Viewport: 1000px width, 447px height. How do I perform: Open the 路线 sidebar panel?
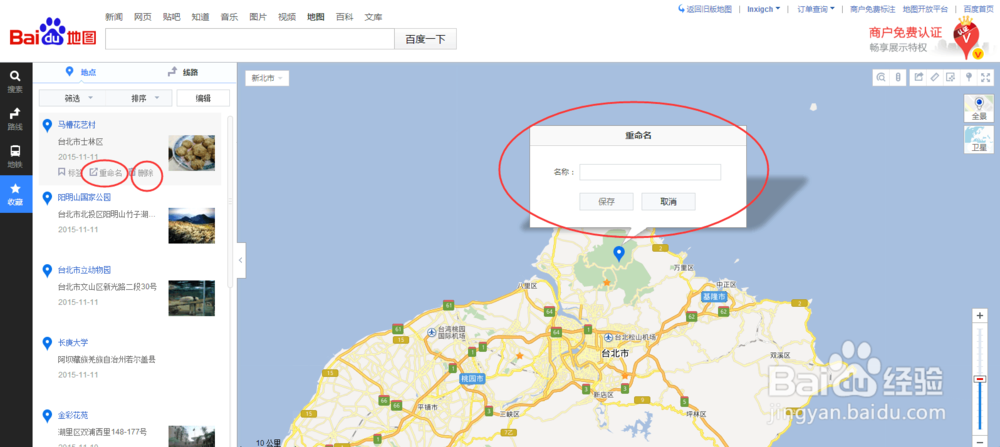(15, 119)
